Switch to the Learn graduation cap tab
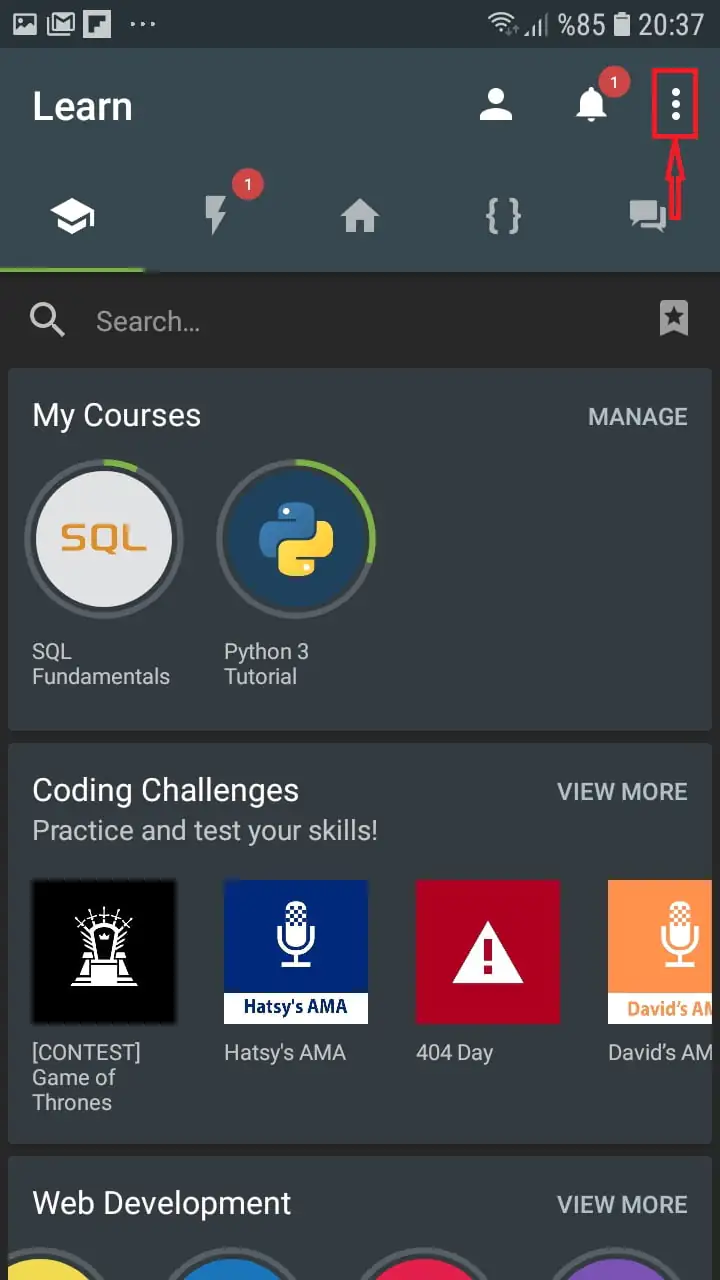The width and height of the screenshot is (720, 1280). click(73, 216)
